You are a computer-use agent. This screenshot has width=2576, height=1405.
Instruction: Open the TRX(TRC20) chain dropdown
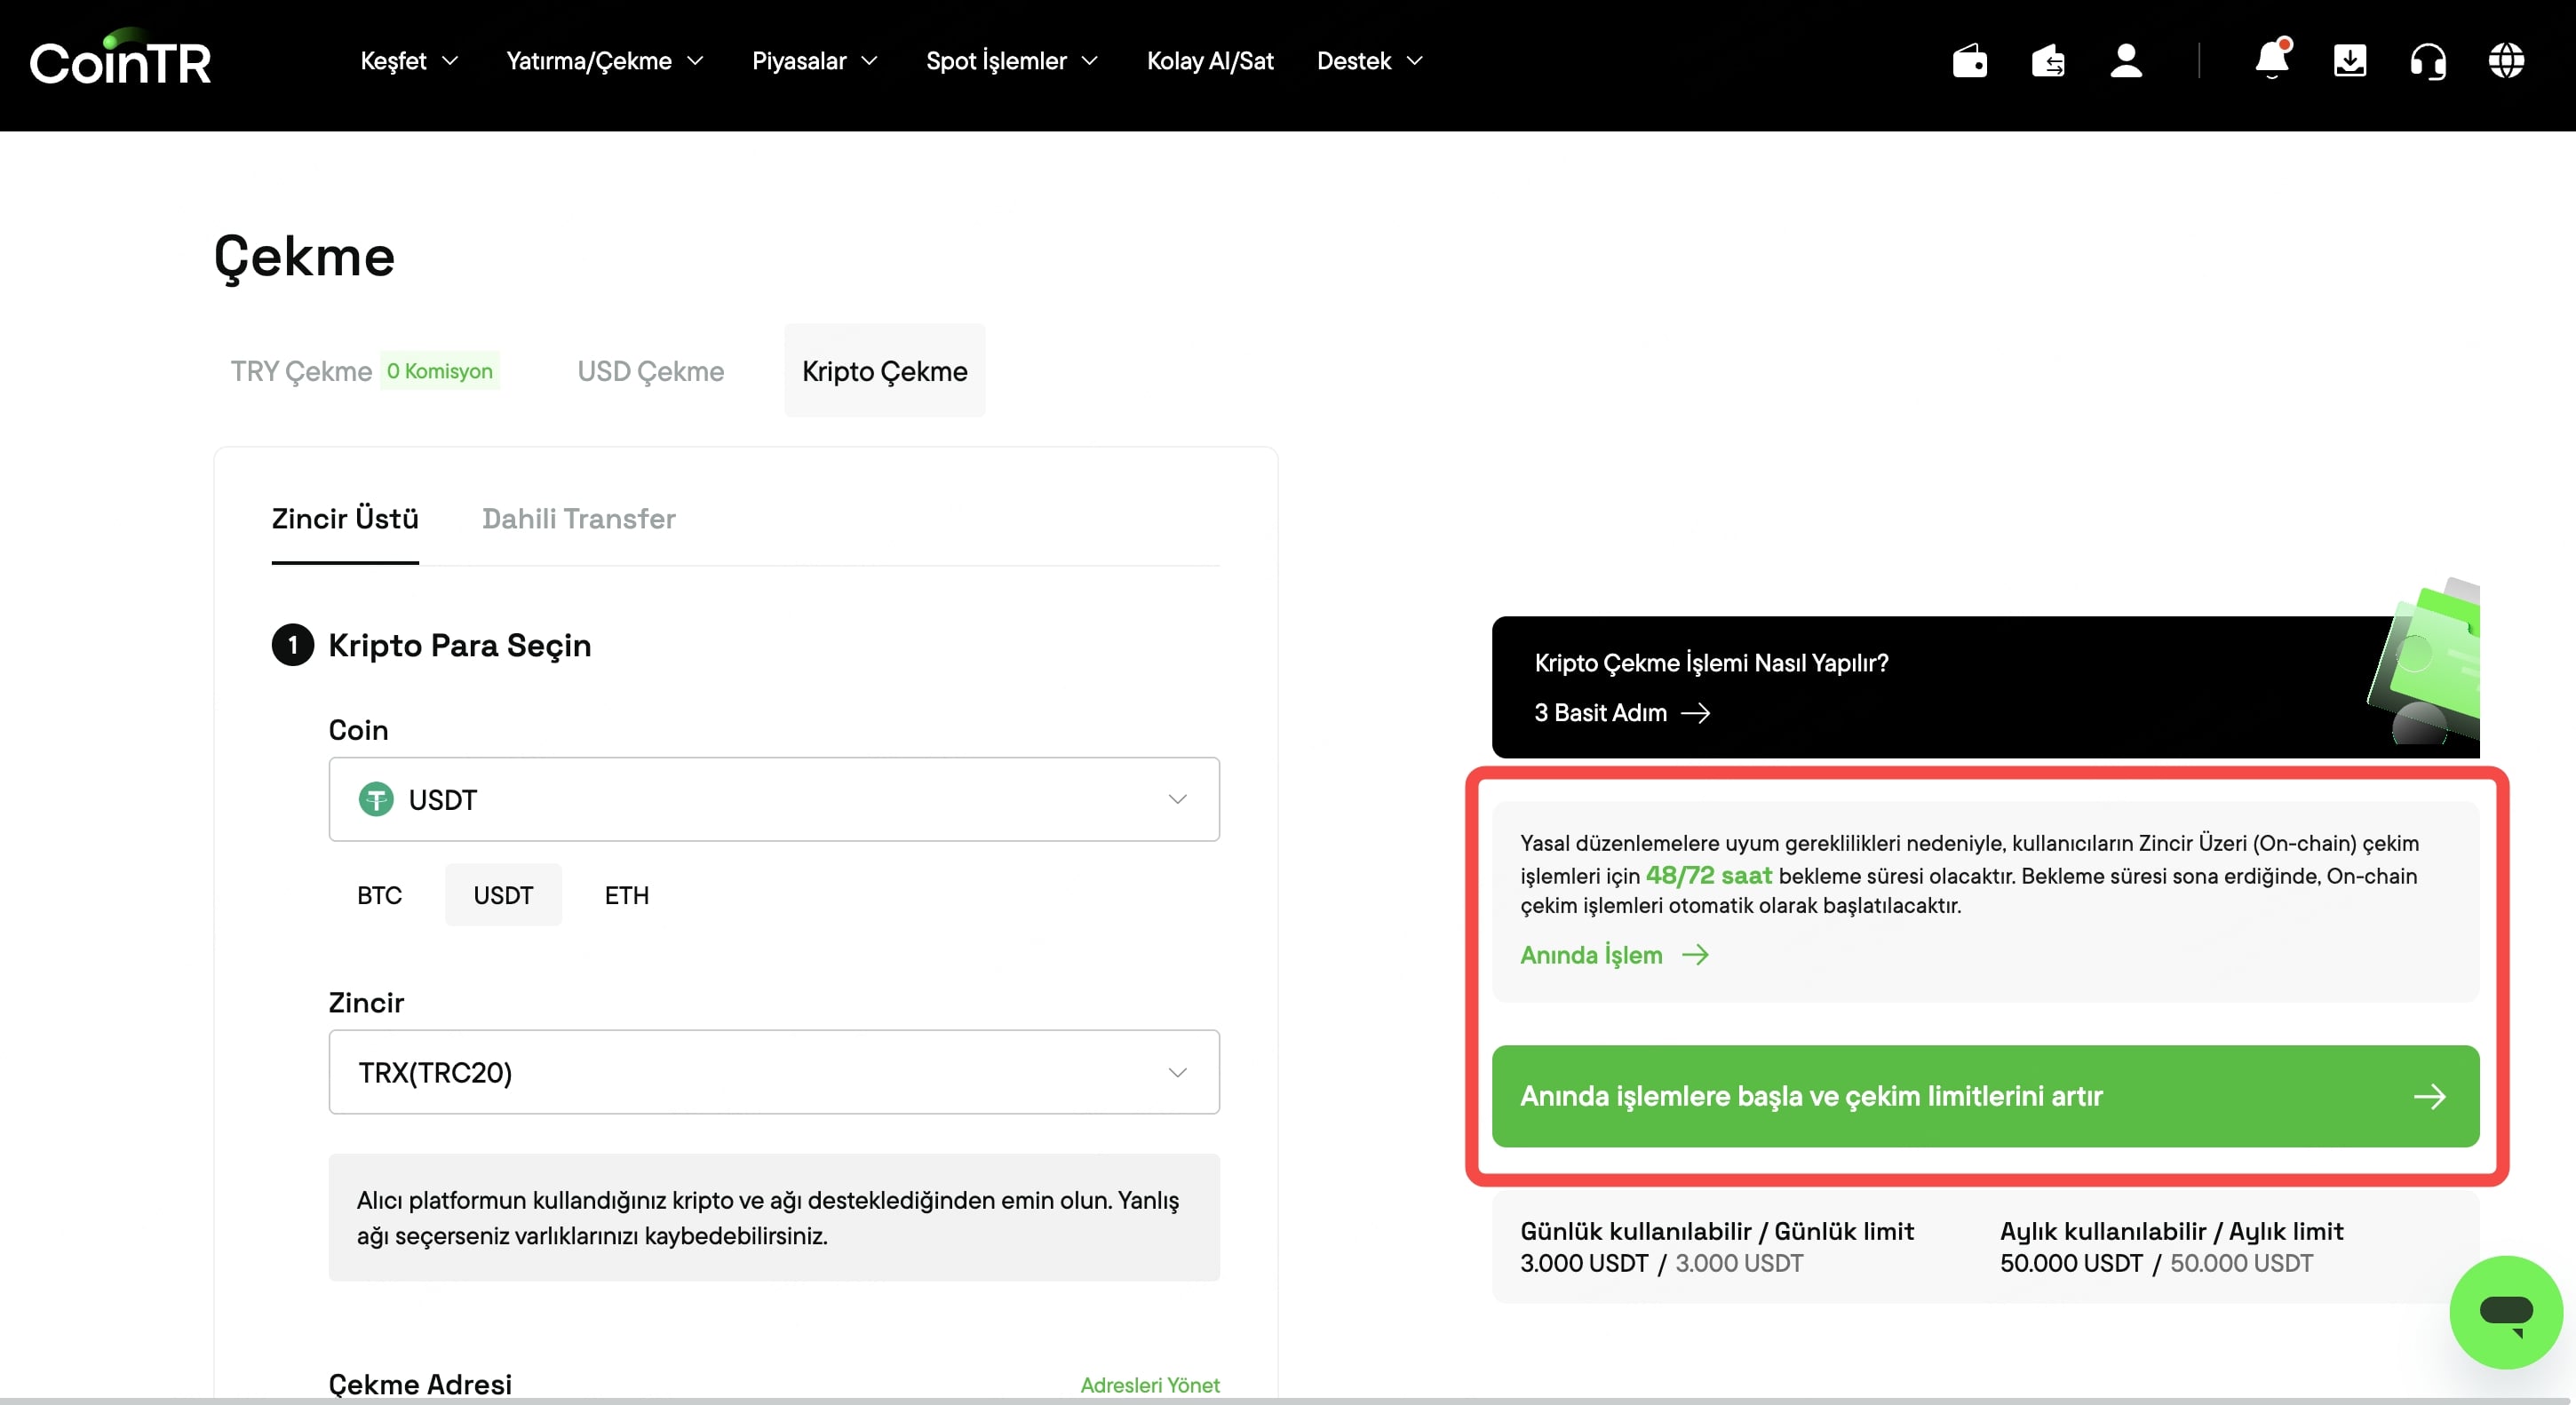(x=773, y=1072)
